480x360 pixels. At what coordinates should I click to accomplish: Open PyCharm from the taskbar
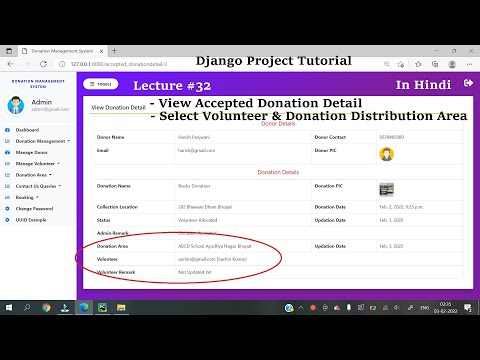102,307
